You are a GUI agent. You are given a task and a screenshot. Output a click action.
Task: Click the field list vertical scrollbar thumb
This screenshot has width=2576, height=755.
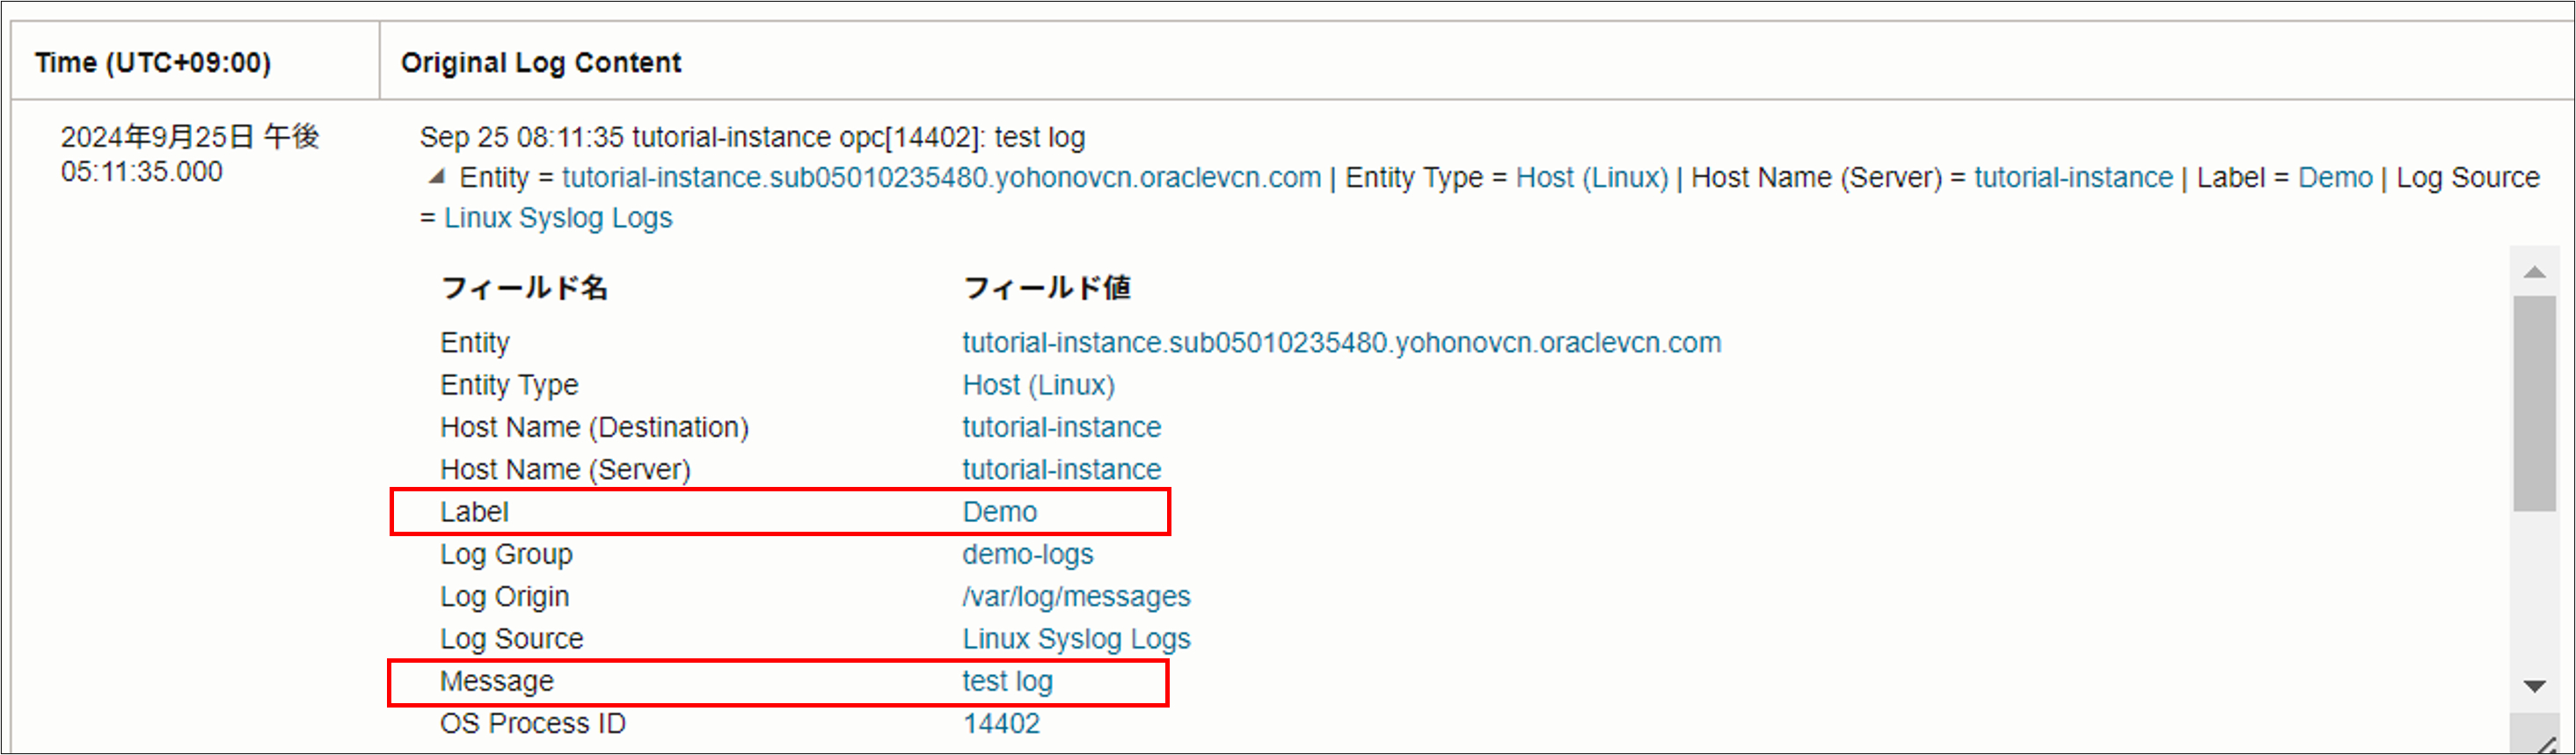click(x=2534, y=402)
